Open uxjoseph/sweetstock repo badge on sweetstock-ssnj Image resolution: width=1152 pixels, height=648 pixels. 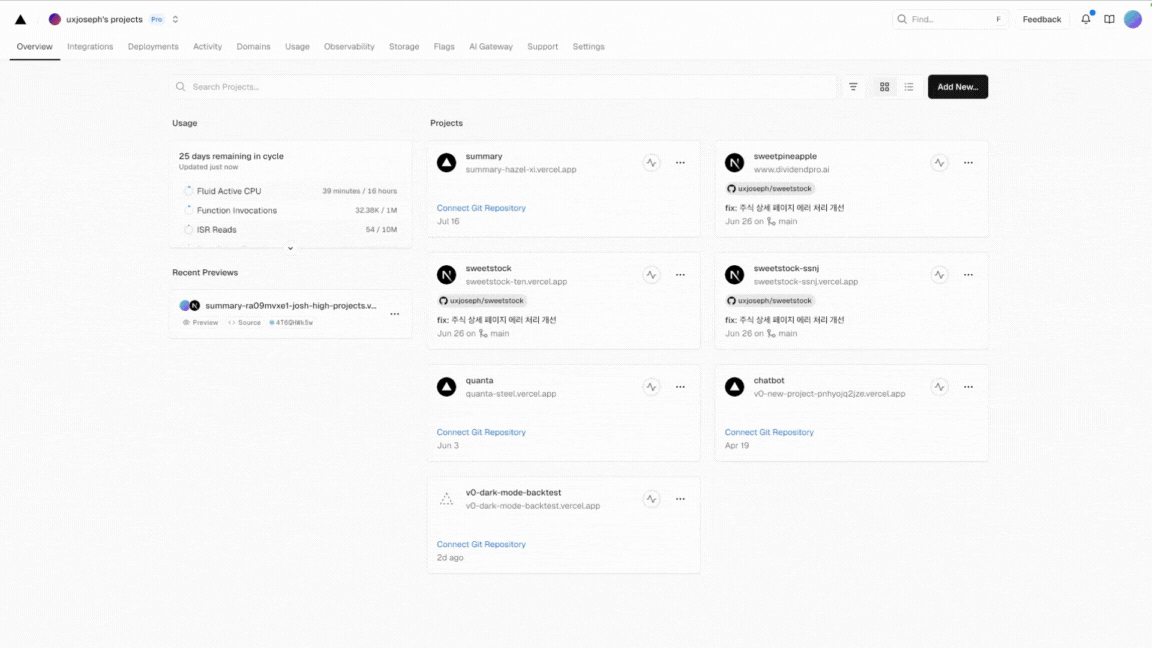point(769,300)
